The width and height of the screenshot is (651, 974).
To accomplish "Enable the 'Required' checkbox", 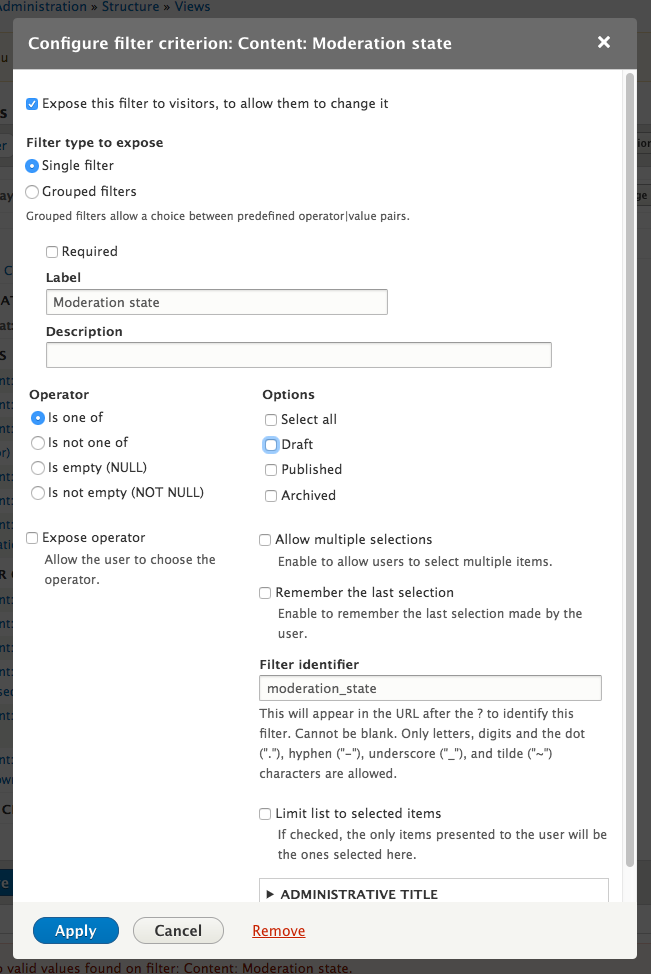I will 51,251.
